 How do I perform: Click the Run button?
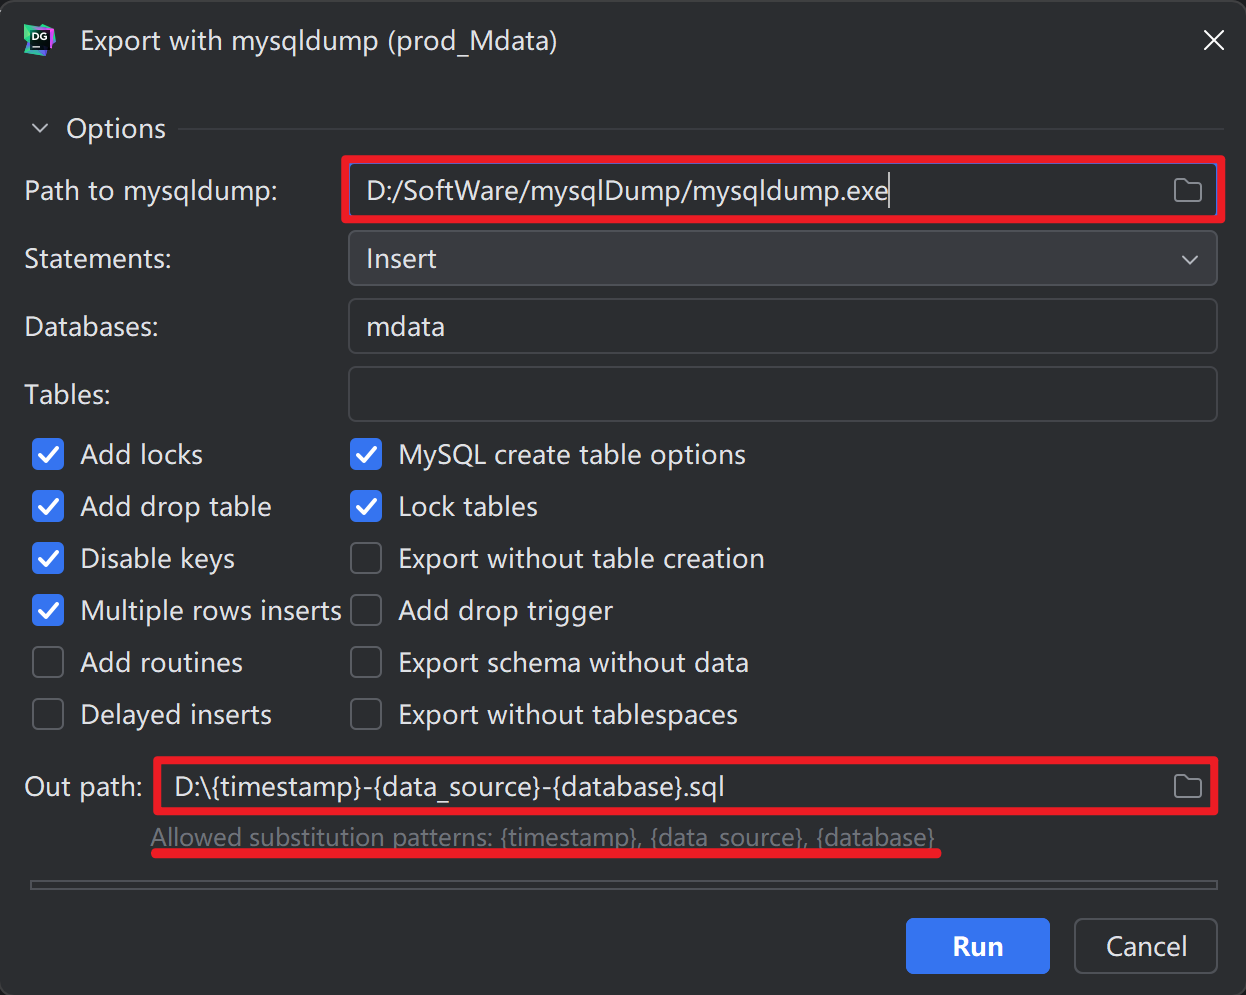(x=977, y=946)
